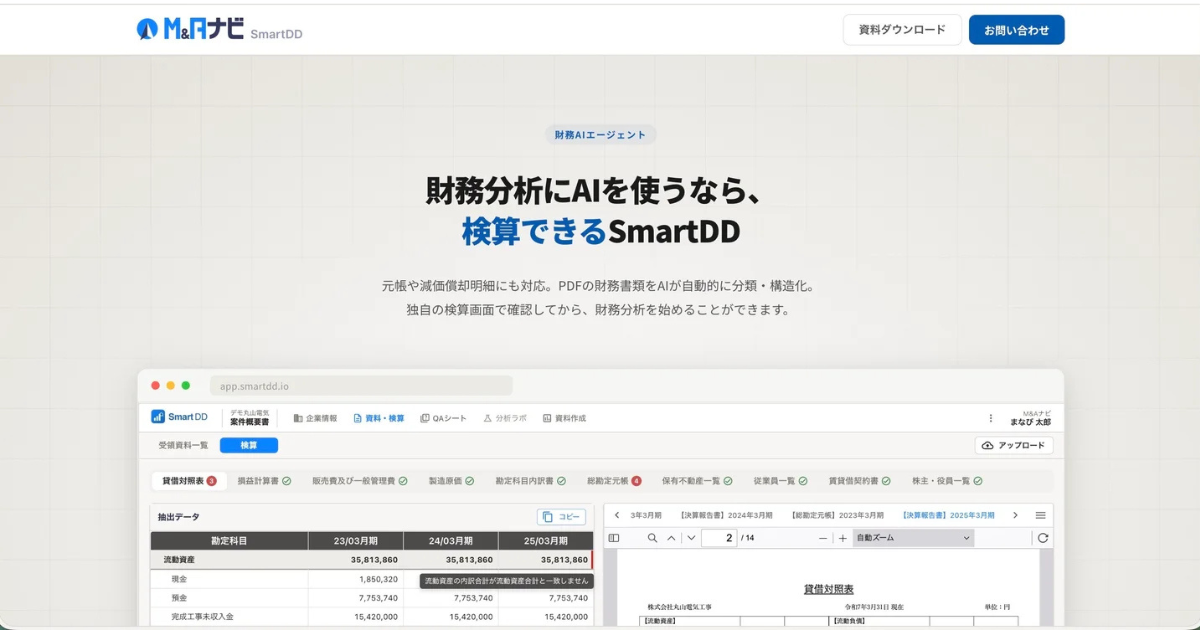1200x630 pixels.
Task: Go to previous document with left chevron
Action: [x=617, y=515]
